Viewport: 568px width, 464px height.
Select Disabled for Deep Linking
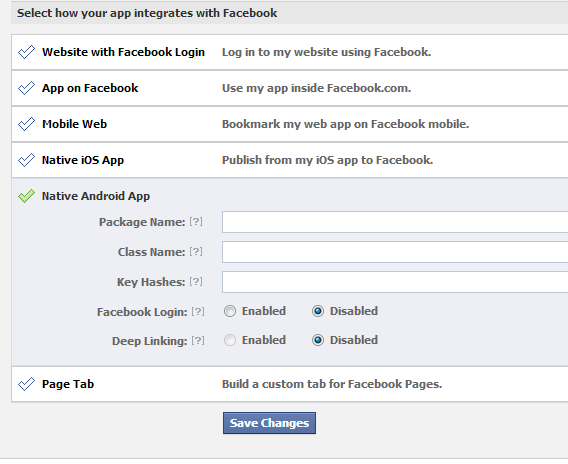coord(318,340)
